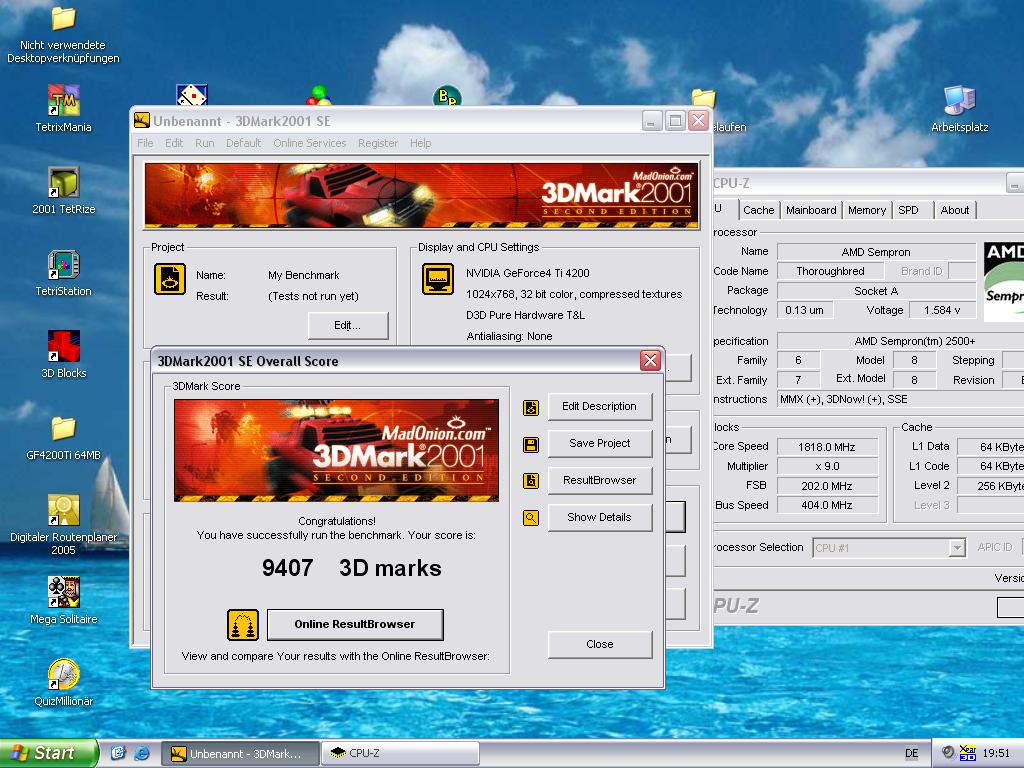Switch to the Memory tab in CPU-Z
Screen dimensions: 1024x768
pos(867,210)
